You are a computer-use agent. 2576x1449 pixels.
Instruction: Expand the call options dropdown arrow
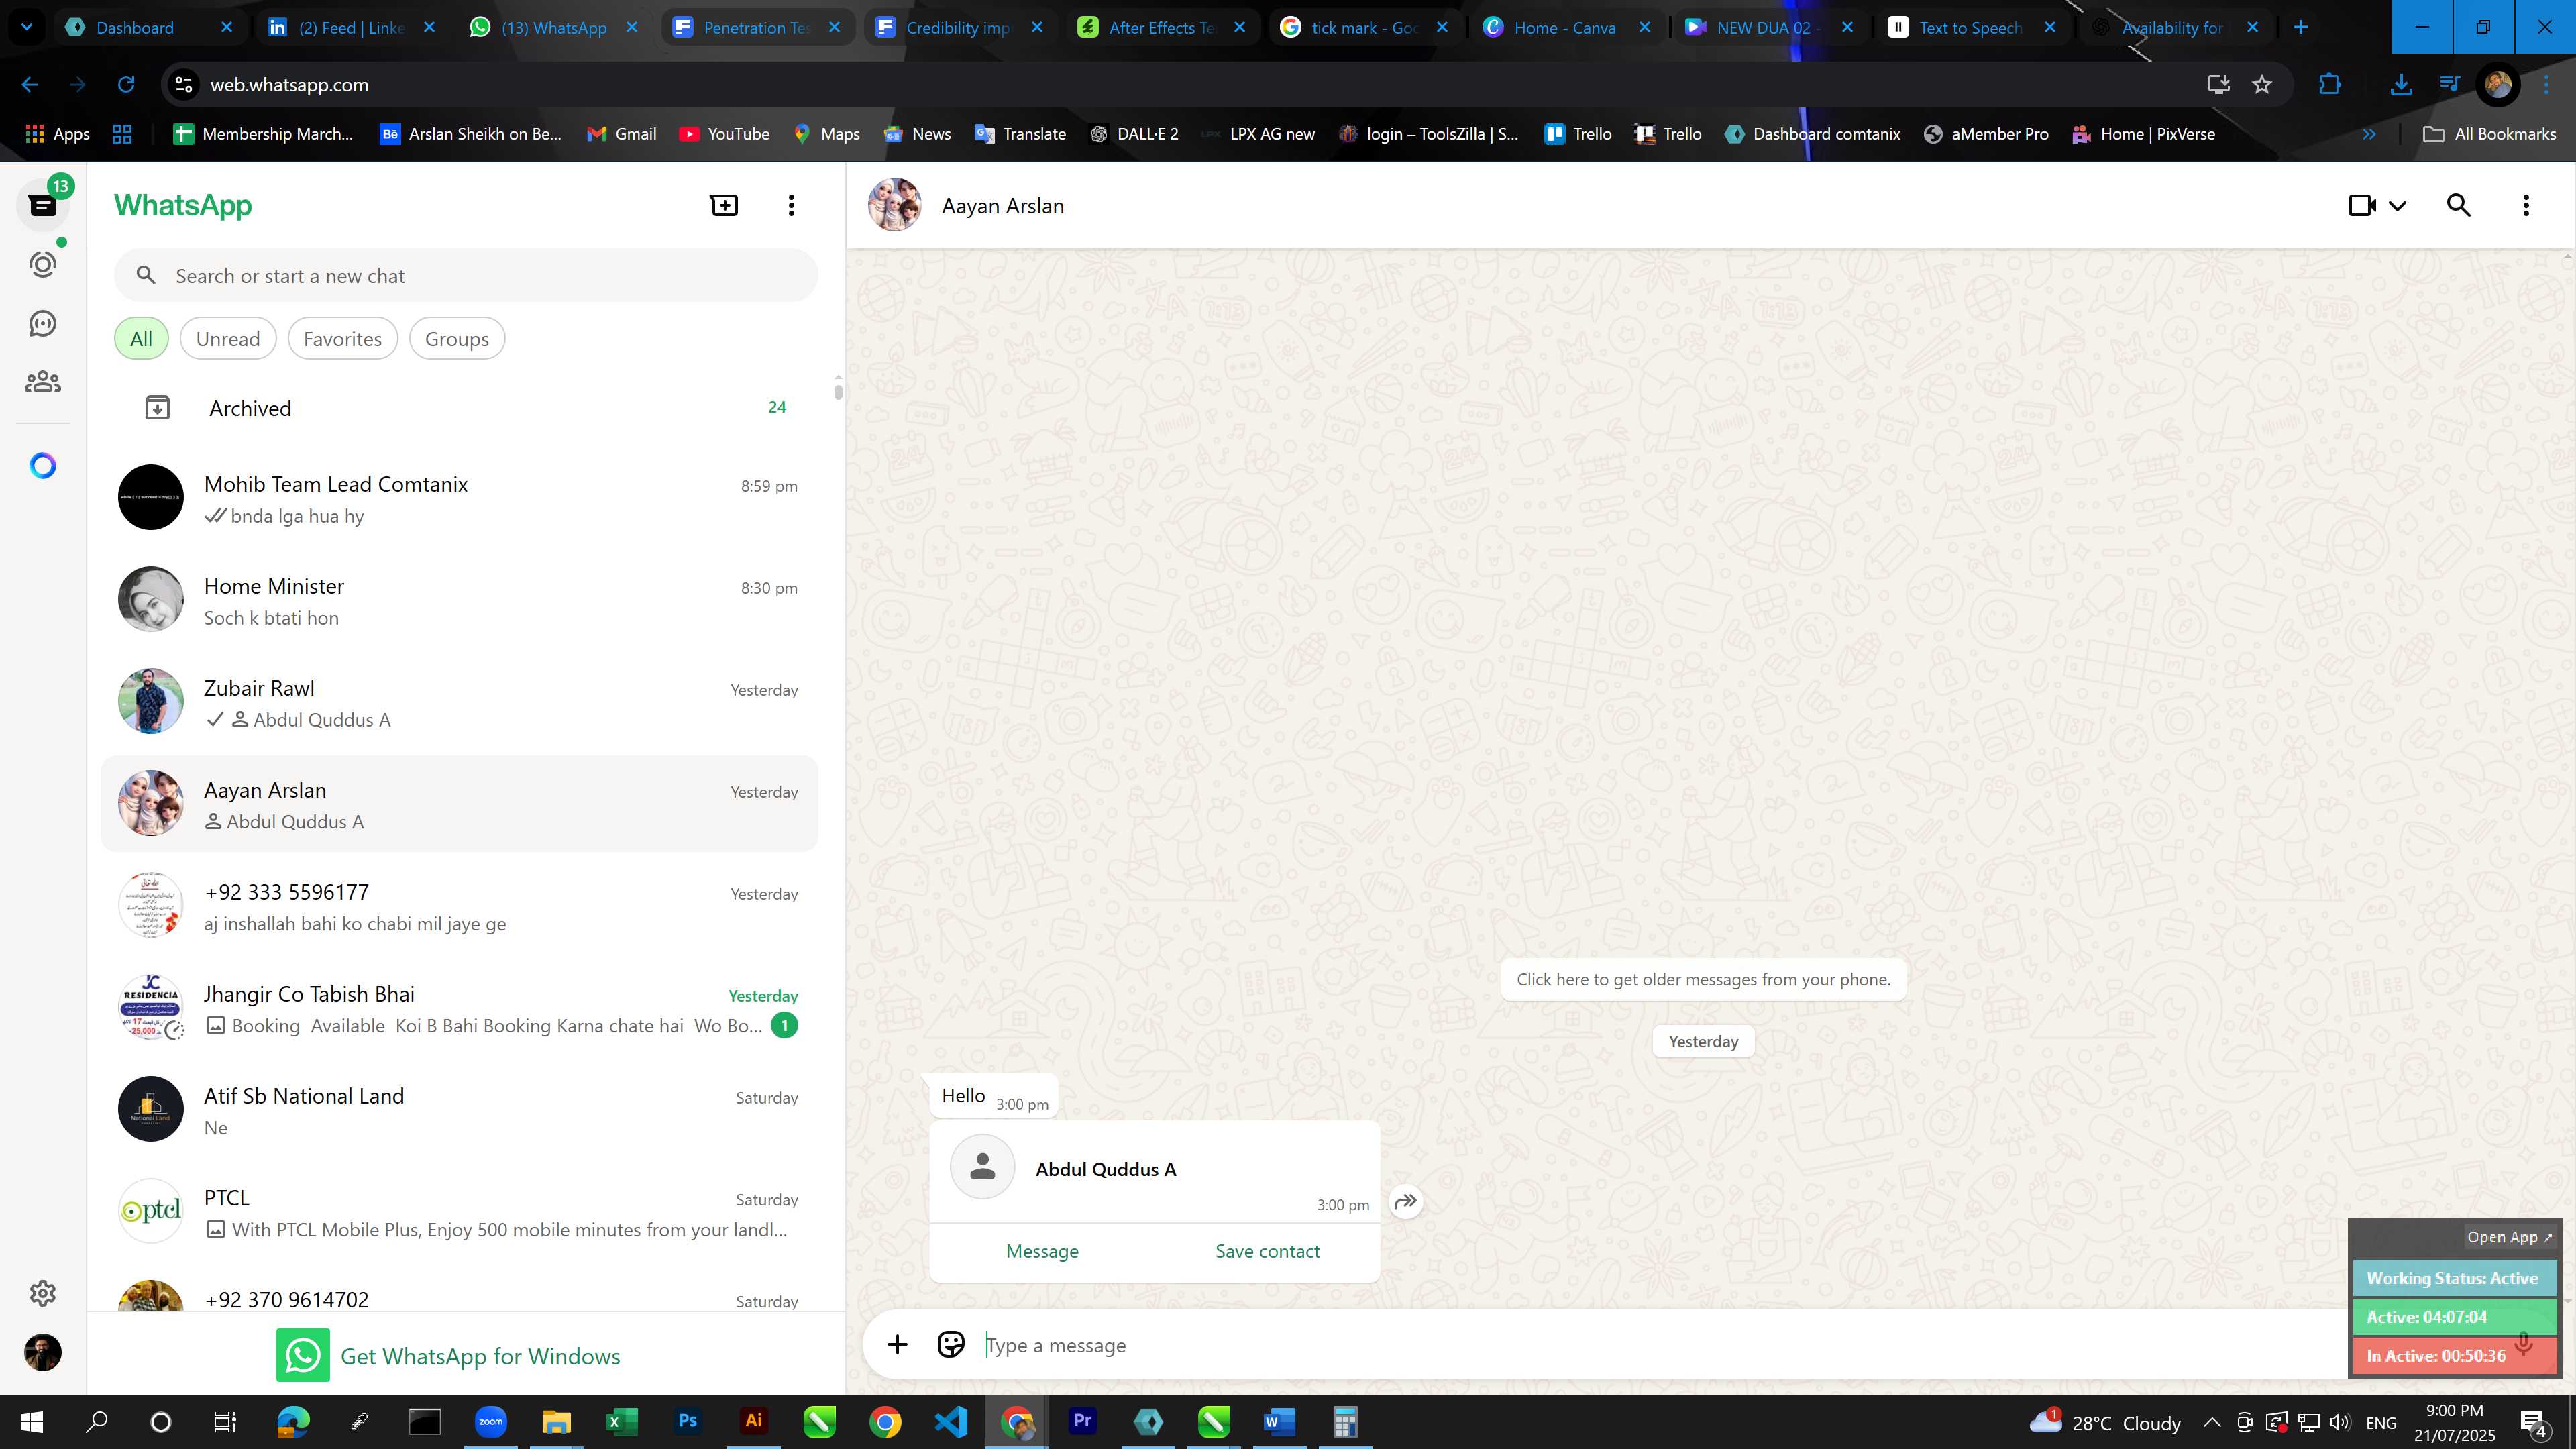click(x=2397, y=206)
